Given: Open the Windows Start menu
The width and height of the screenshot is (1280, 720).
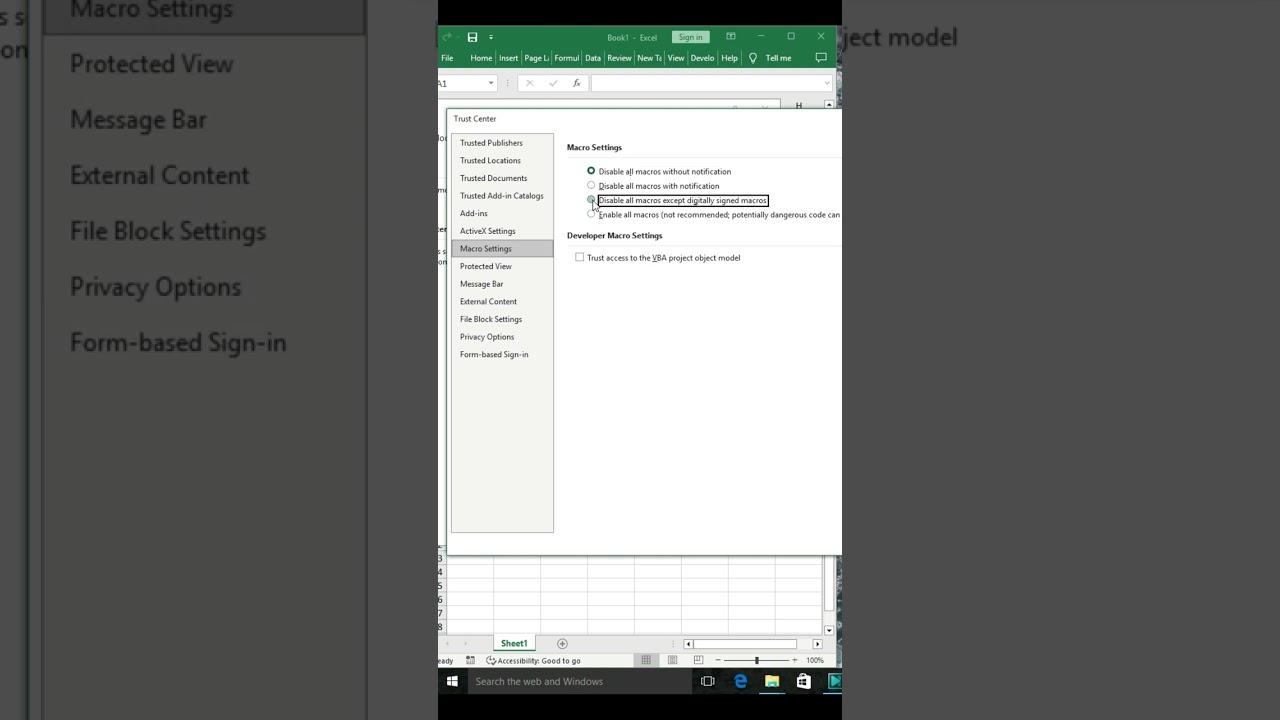Looking at the screenshot, I should click(452, 681).
